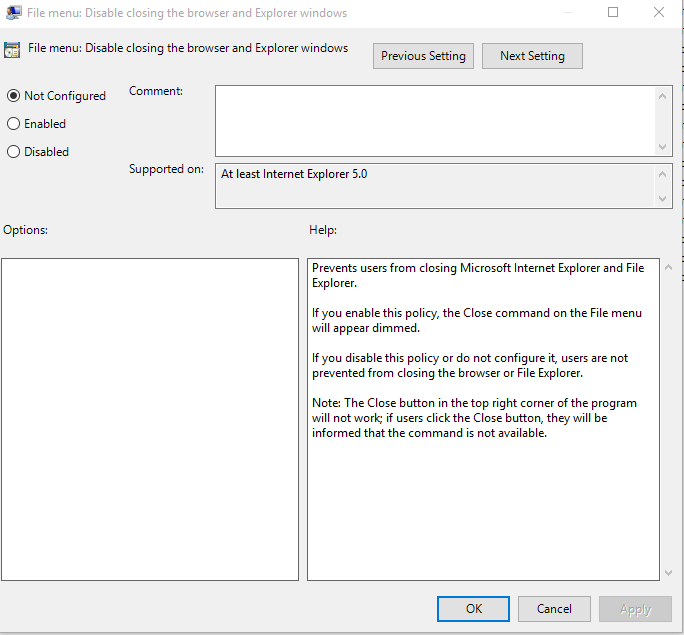684x635 pixels.
Task: Click the 'Options:' label
Action: (25, 230)
